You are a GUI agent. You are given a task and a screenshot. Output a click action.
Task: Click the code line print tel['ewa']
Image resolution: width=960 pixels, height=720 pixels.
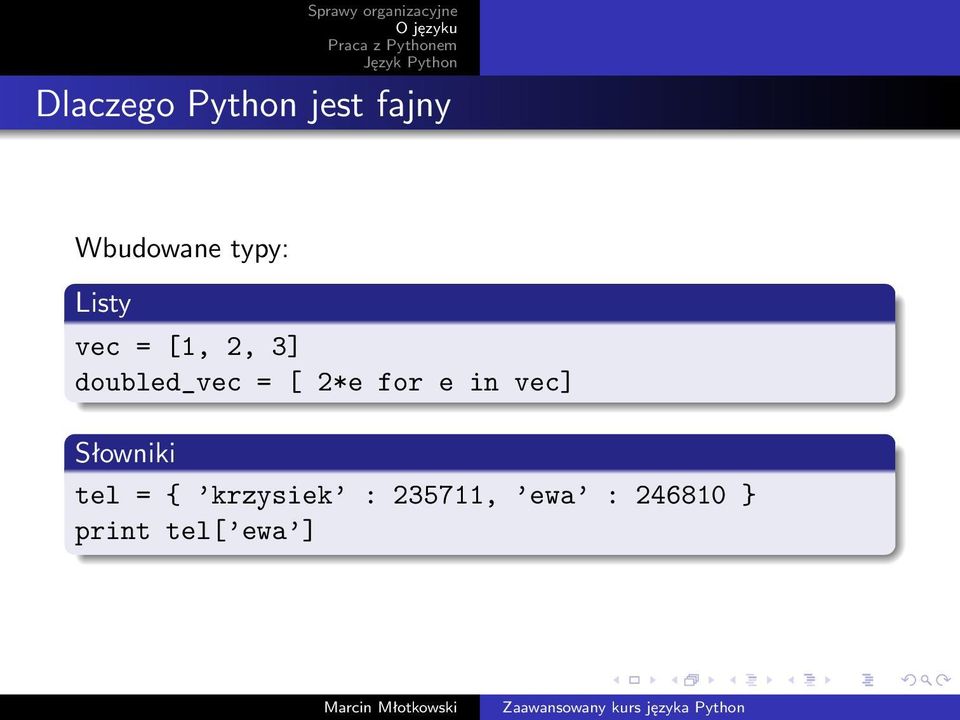coord(194,531)
